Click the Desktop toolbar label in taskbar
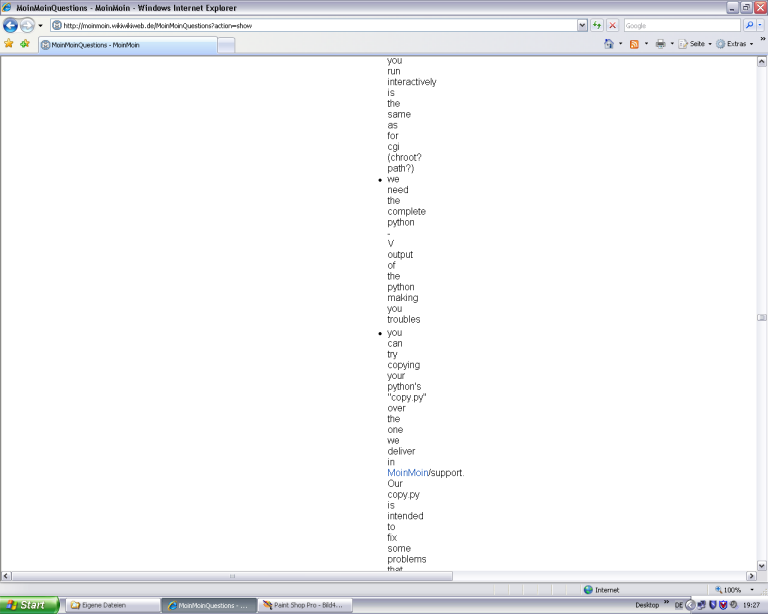Viewport: 768px width, 614px height. 647,605
